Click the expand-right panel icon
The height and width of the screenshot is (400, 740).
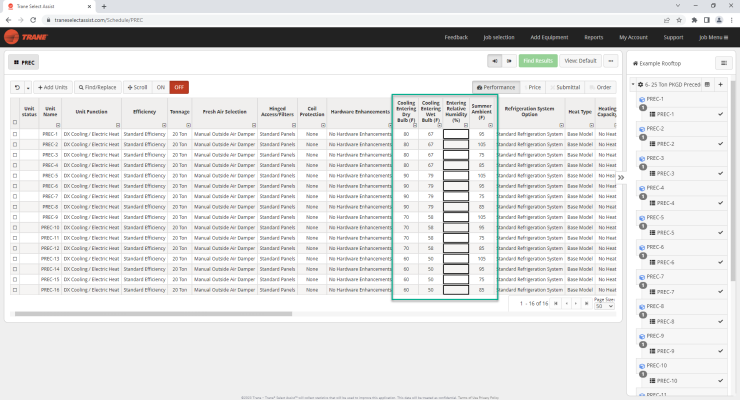point(509,61)
